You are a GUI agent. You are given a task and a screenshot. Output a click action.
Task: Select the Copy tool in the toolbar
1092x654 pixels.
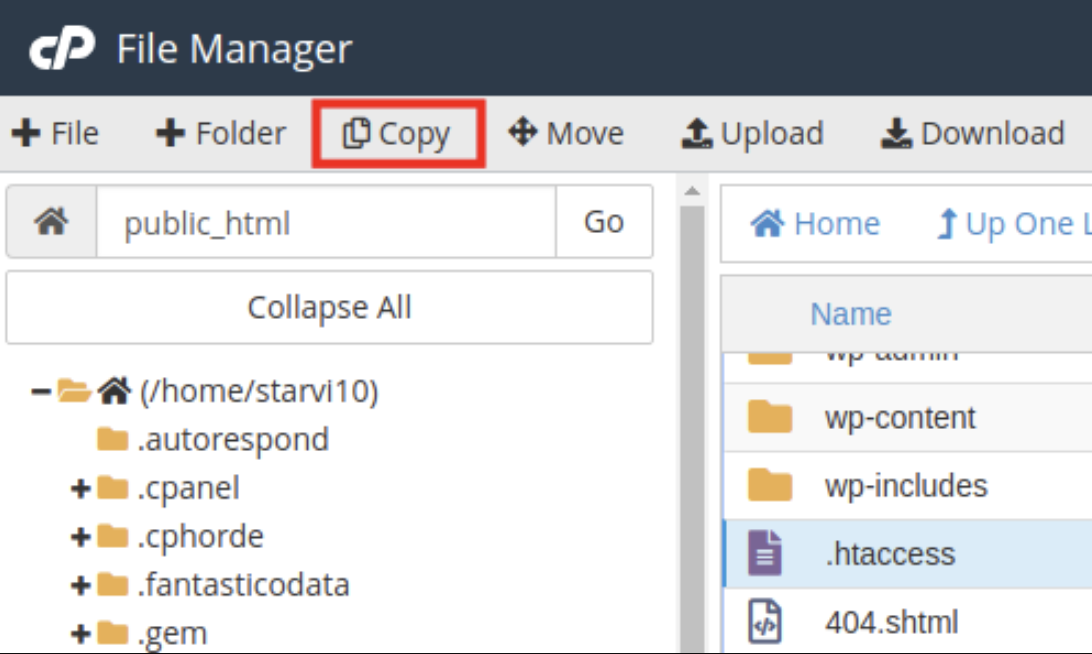[x=398, y=132]
